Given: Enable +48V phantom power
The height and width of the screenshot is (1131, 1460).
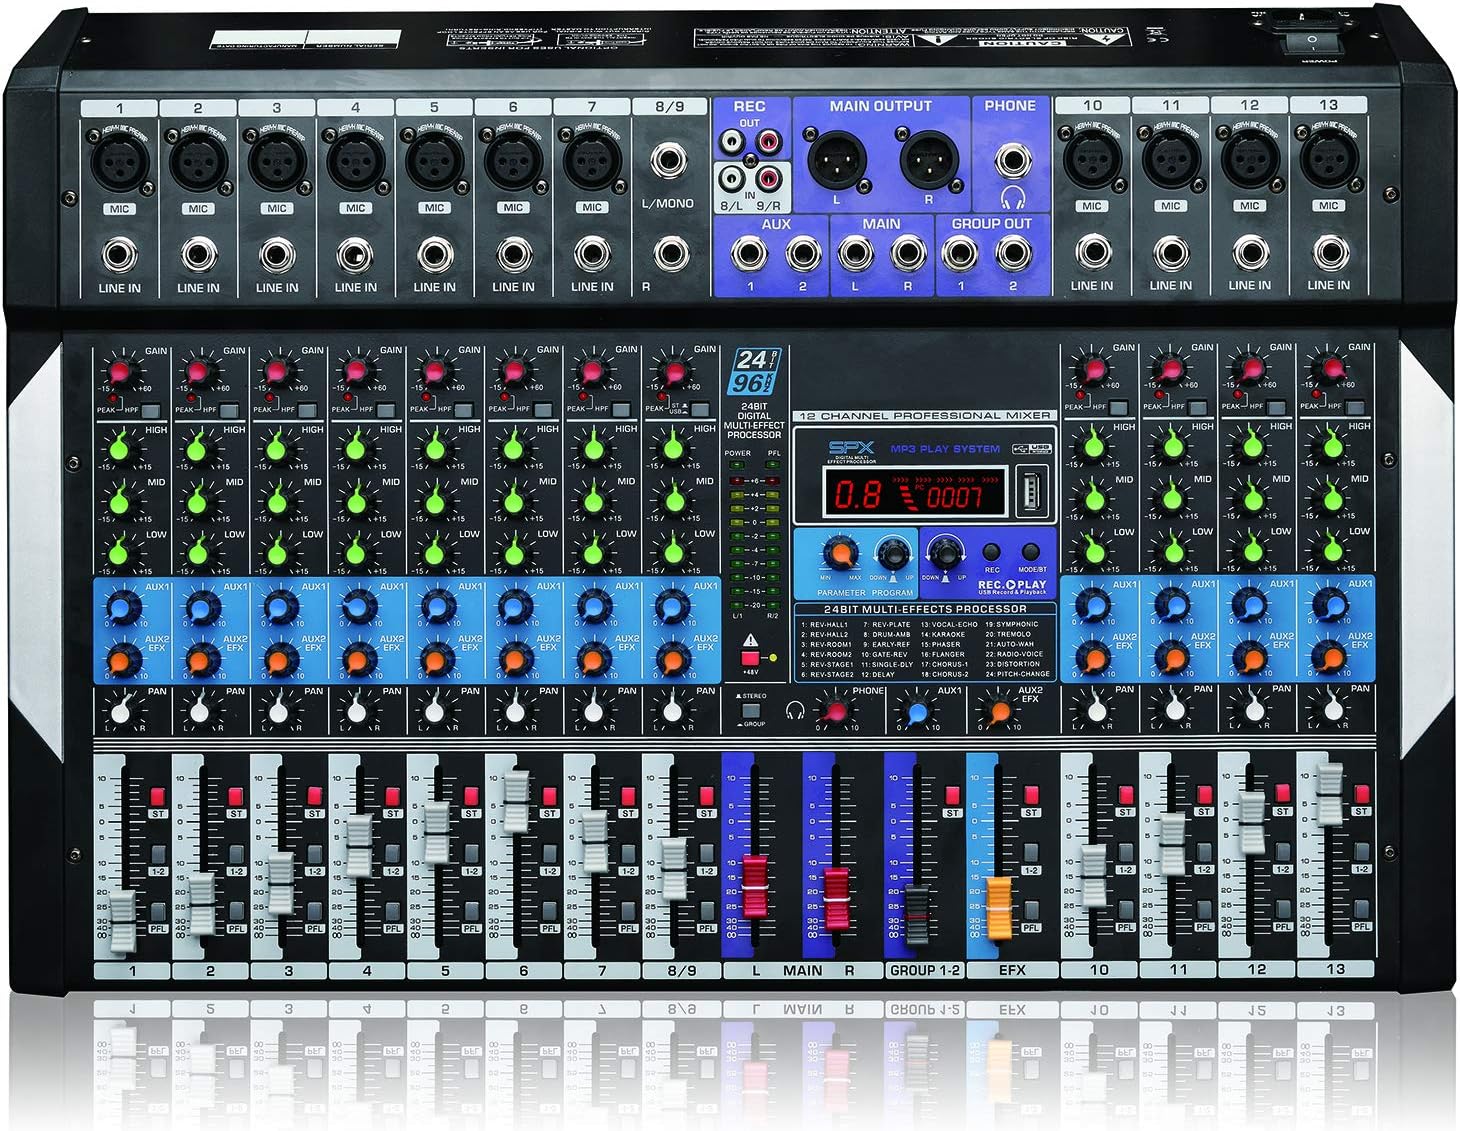Looking at the screenshot, I should pyautogui.click(x=751, y=658).
